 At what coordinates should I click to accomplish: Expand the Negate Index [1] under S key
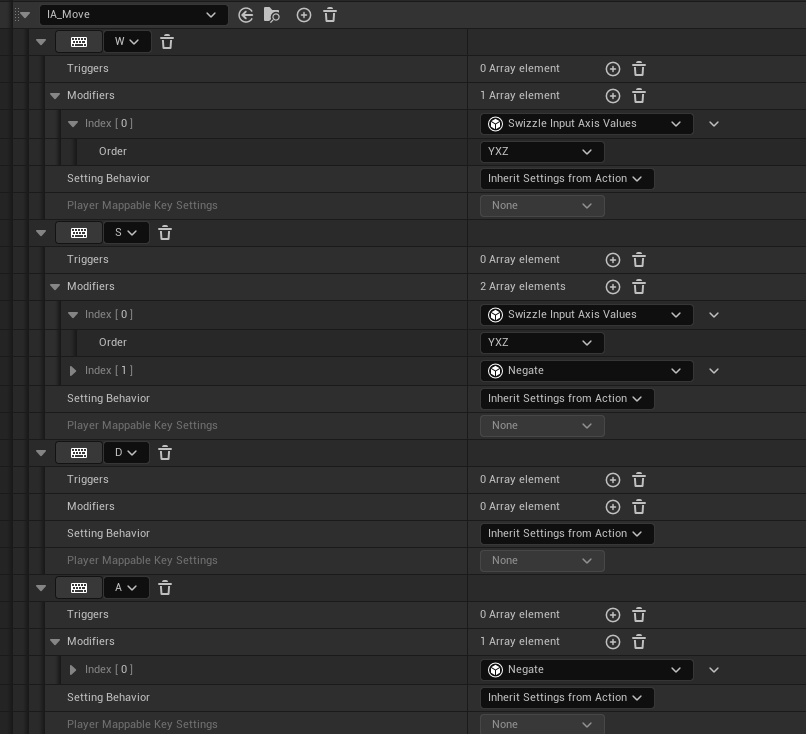click(x=72, y=371)
